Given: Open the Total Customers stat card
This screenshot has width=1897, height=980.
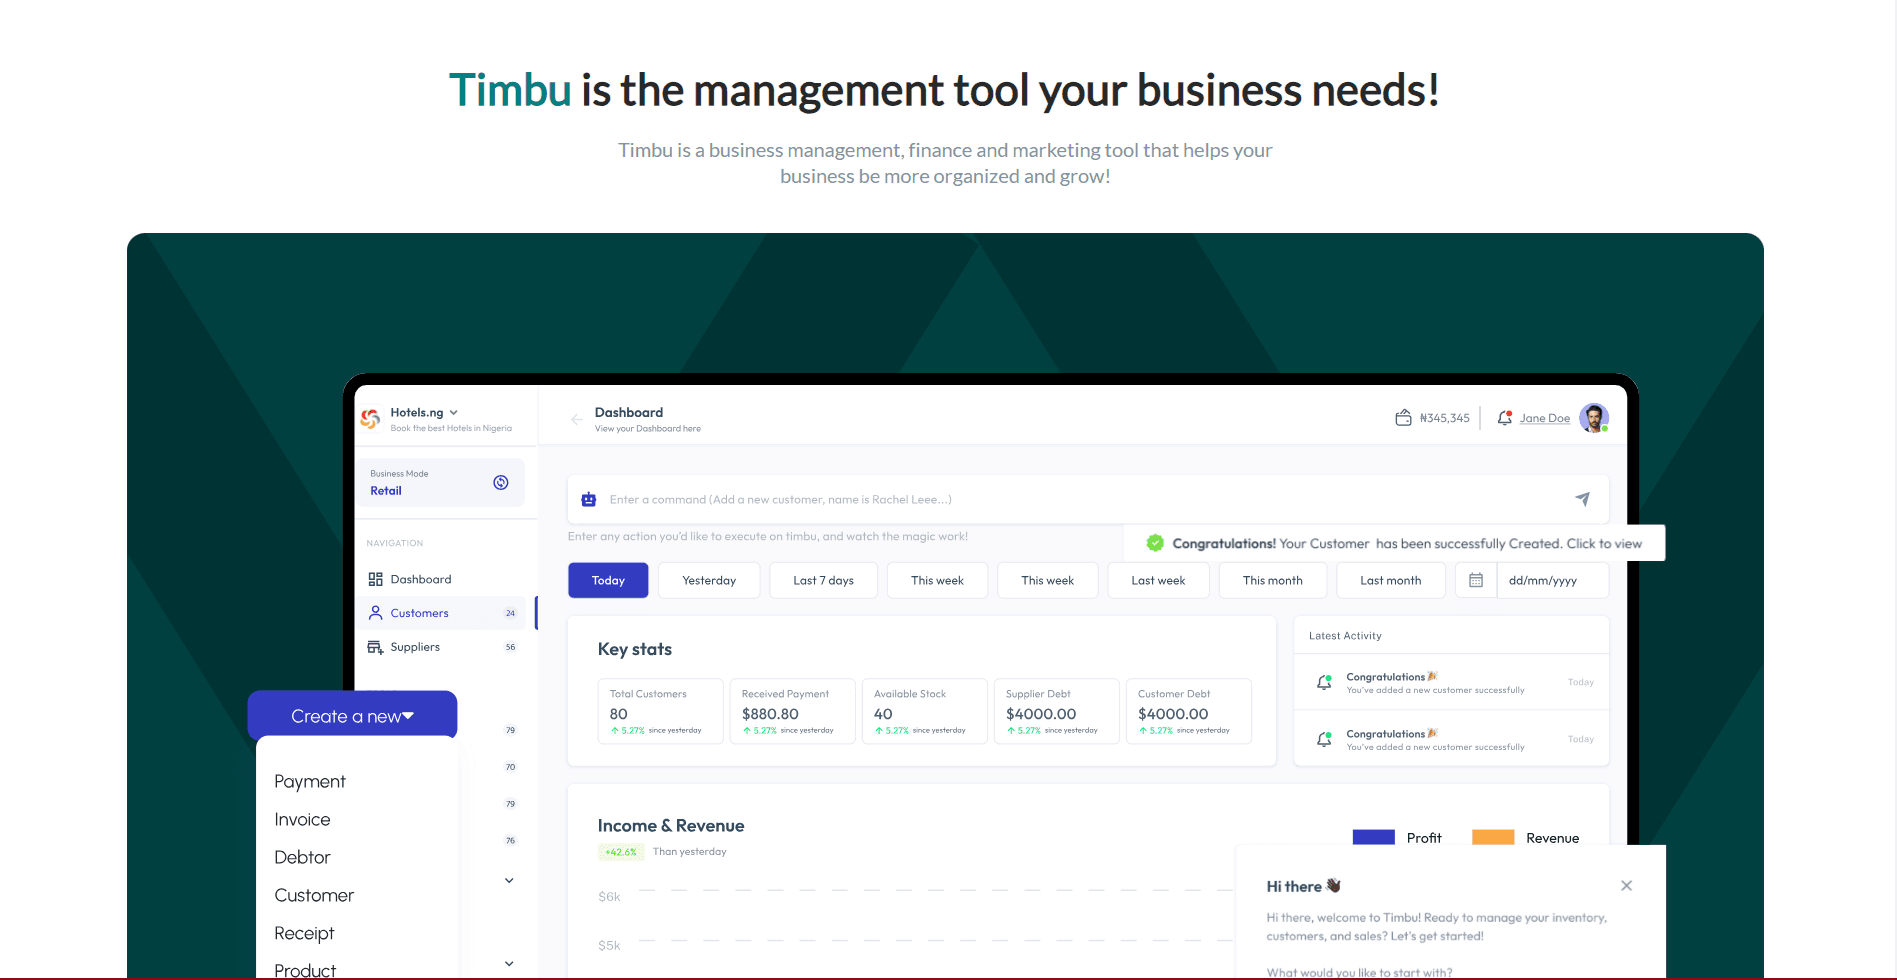Looking at the screenshot, I should (661, 711).
